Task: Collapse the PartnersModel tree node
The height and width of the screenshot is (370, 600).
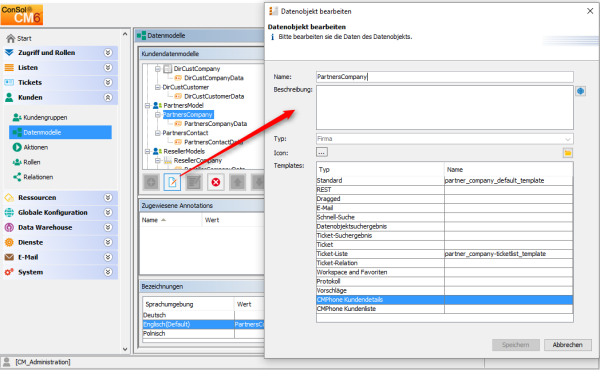Action: click(147, 105)
